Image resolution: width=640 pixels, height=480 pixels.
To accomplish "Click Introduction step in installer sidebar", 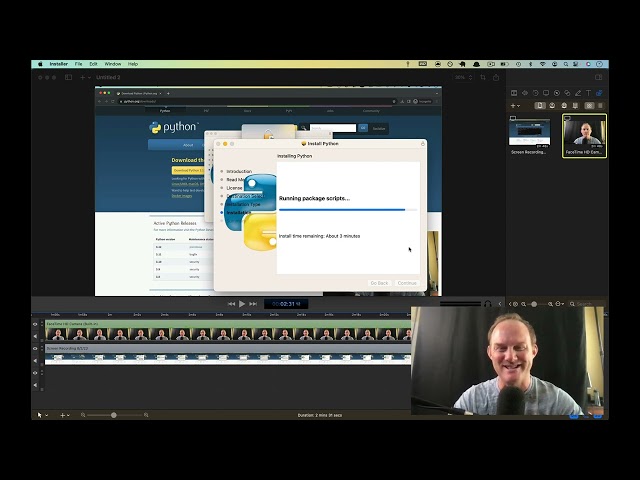I will pos(239,171).
